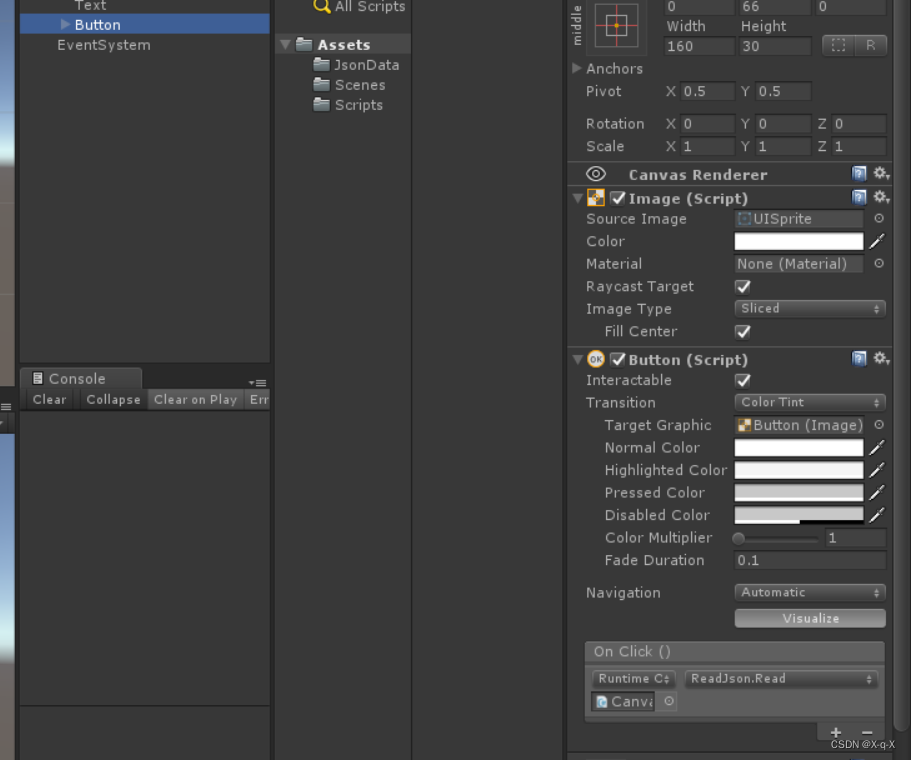Toggle the Button (Script) component checkbox
The height and width of the screenshot is (760, 911).
(x=618, y=360)
